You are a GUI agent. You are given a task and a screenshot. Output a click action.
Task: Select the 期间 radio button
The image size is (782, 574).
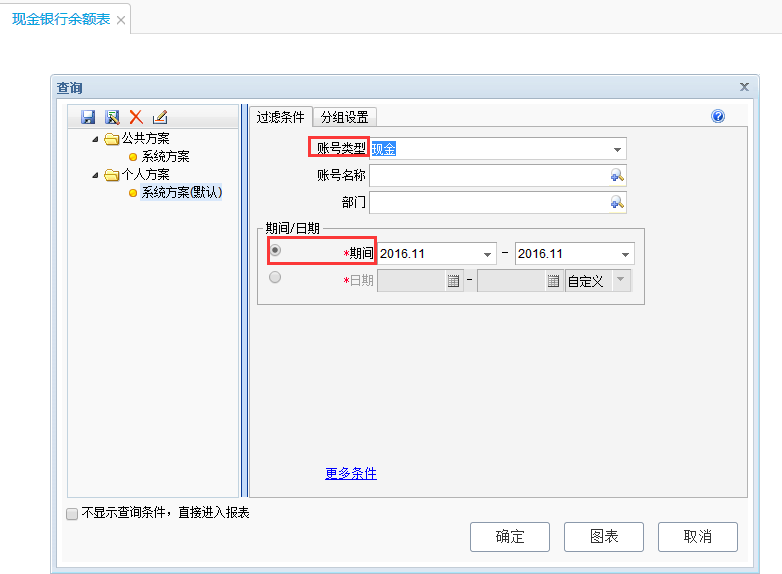[x=275, y=250]
